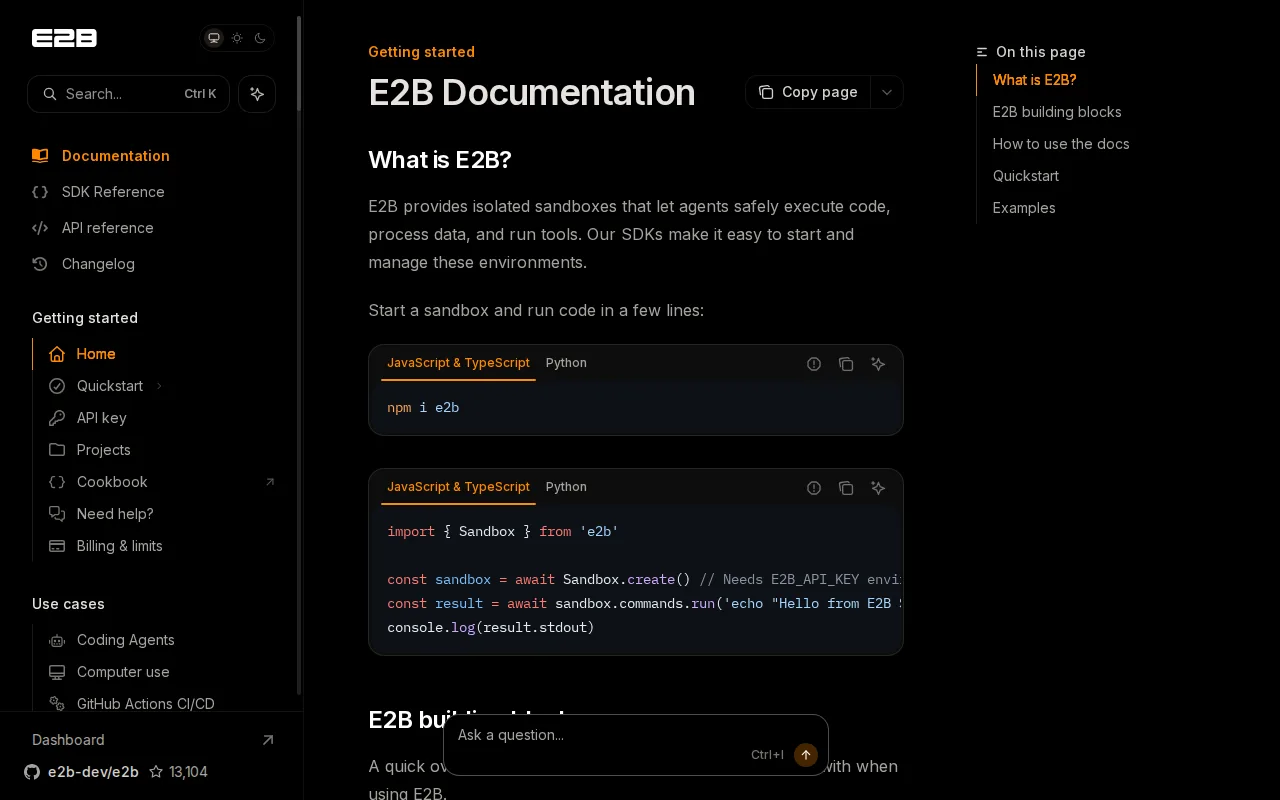Image resolution: width=1280 pixels, height=800 pixels.
Task: Jump to How to use the docs
Action: click(1061, 144)
